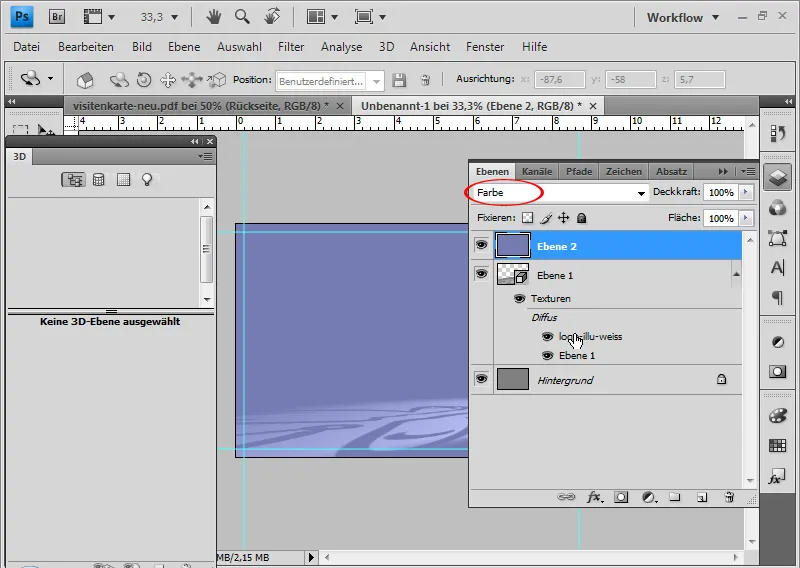Open Deckkraft slider arrow

(x=746, y=192)
